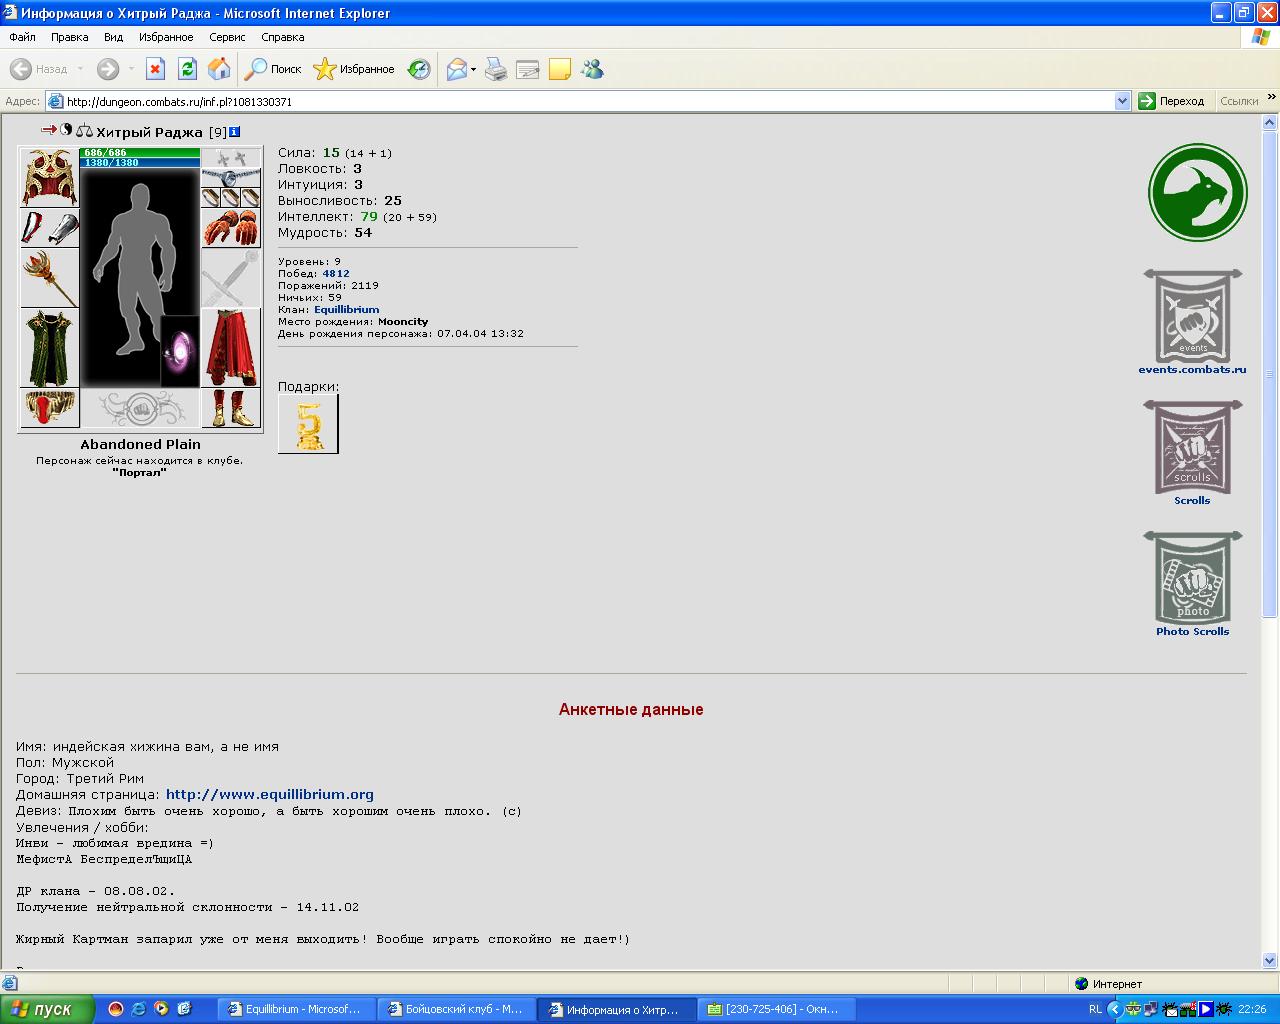This screenshot has height=1024, width=1280.
Task: Click the Mail envelope toolbar icon
Action: pyautogui.click(x=457, y=69)
